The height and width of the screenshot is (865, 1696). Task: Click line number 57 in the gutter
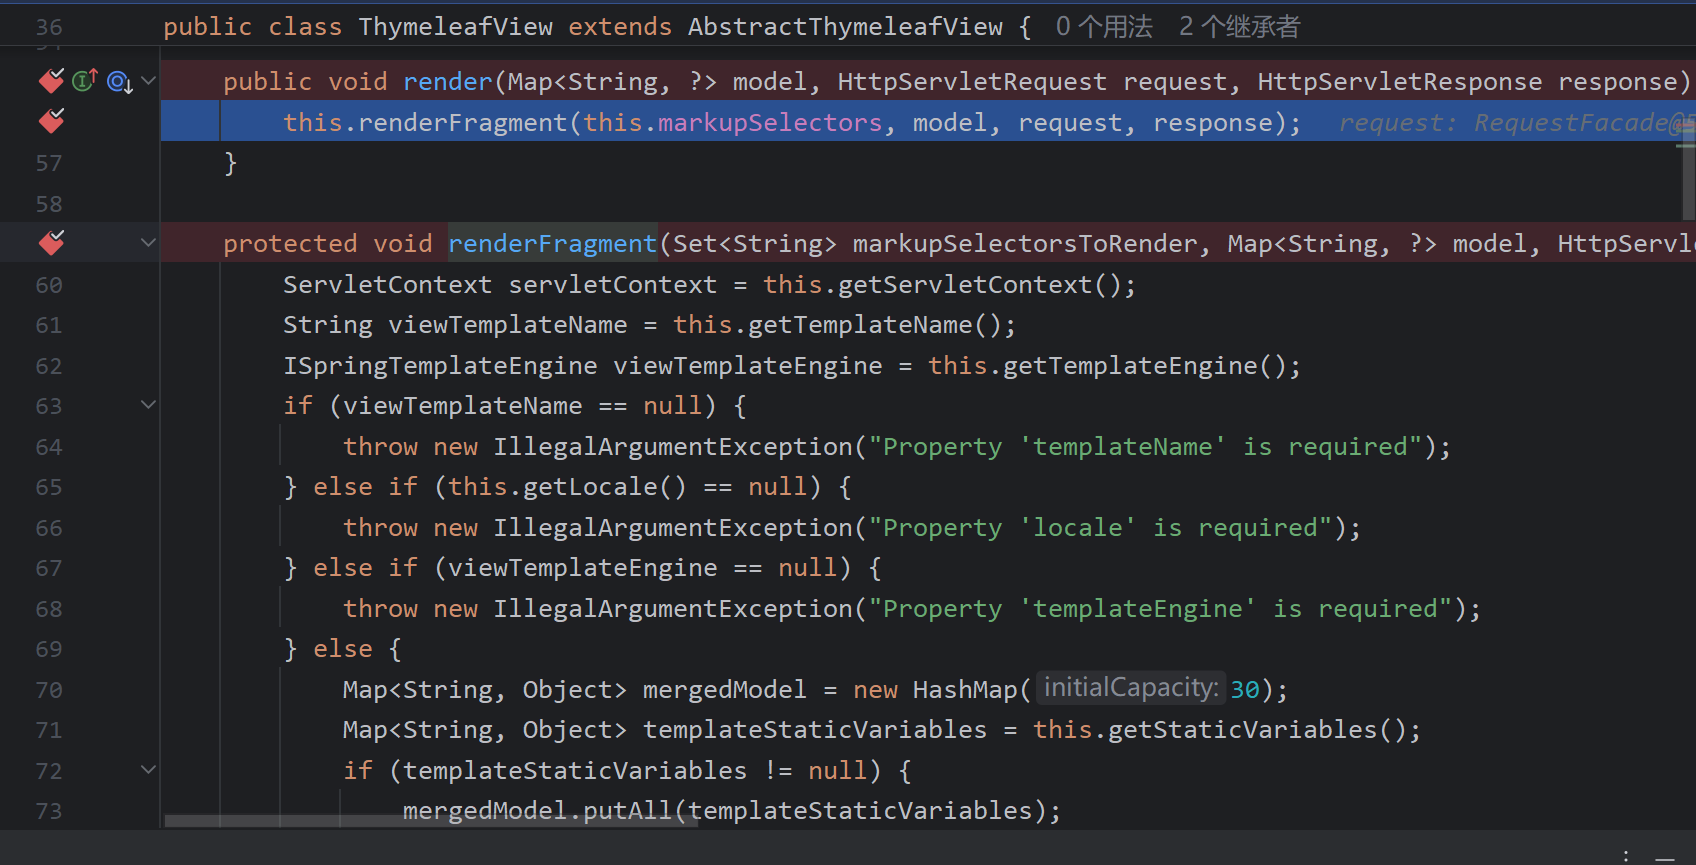click(49, 163)
